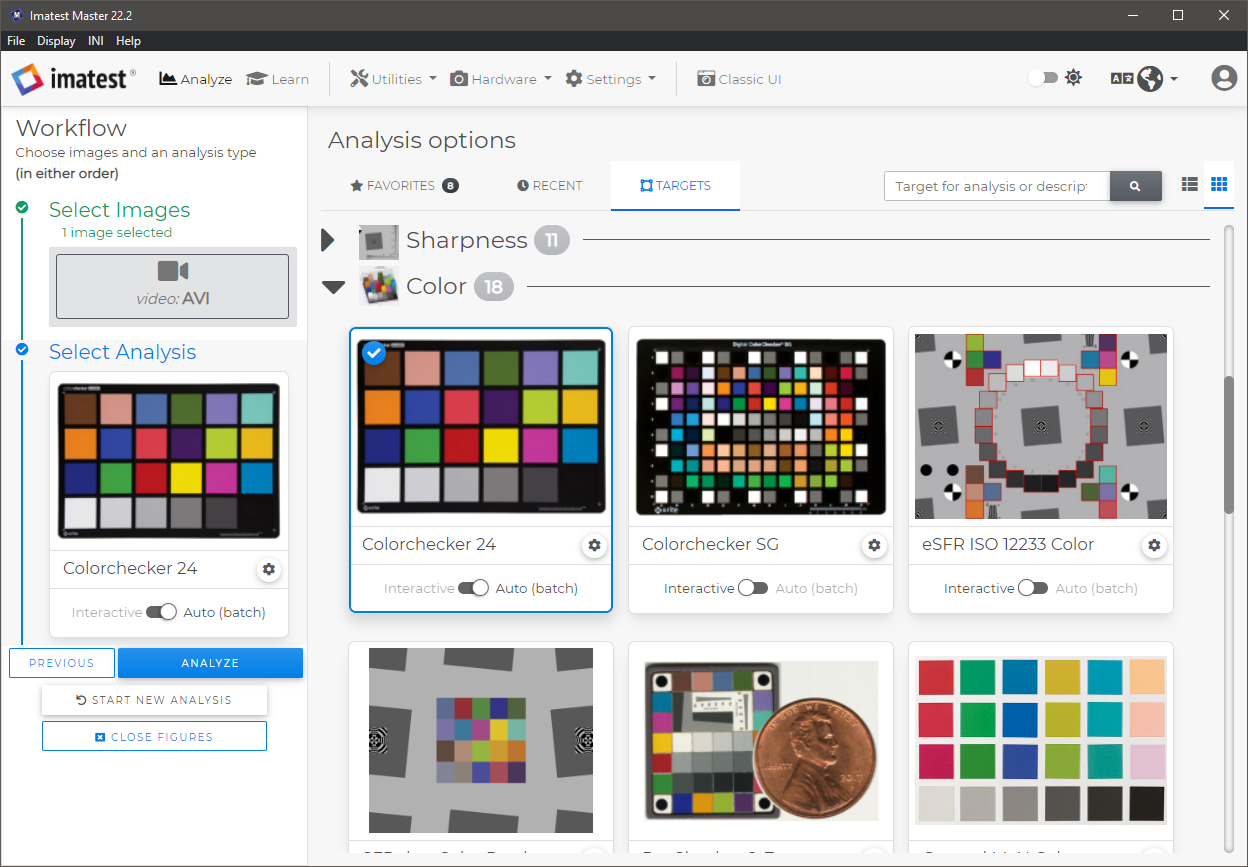Open eSFR ISO 12233 Color settings gear
Viewport: 1248px width, 867px height.
(x=1155, y=545)
